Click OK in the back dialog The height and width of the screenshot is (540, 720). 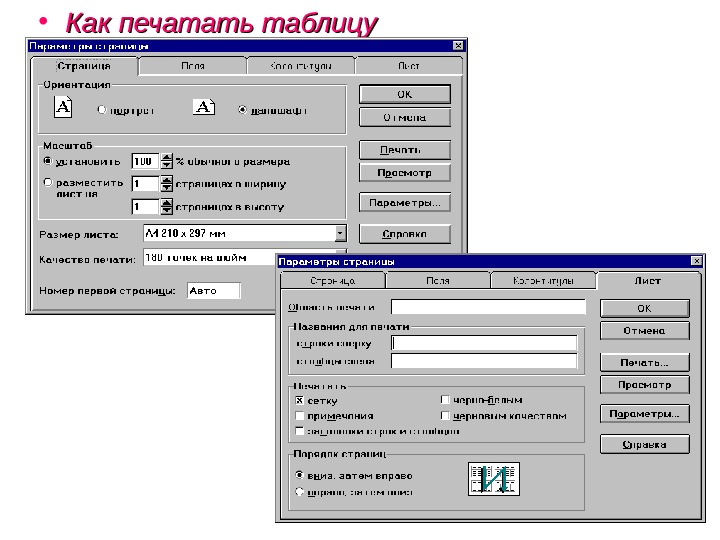coord(405,94)
